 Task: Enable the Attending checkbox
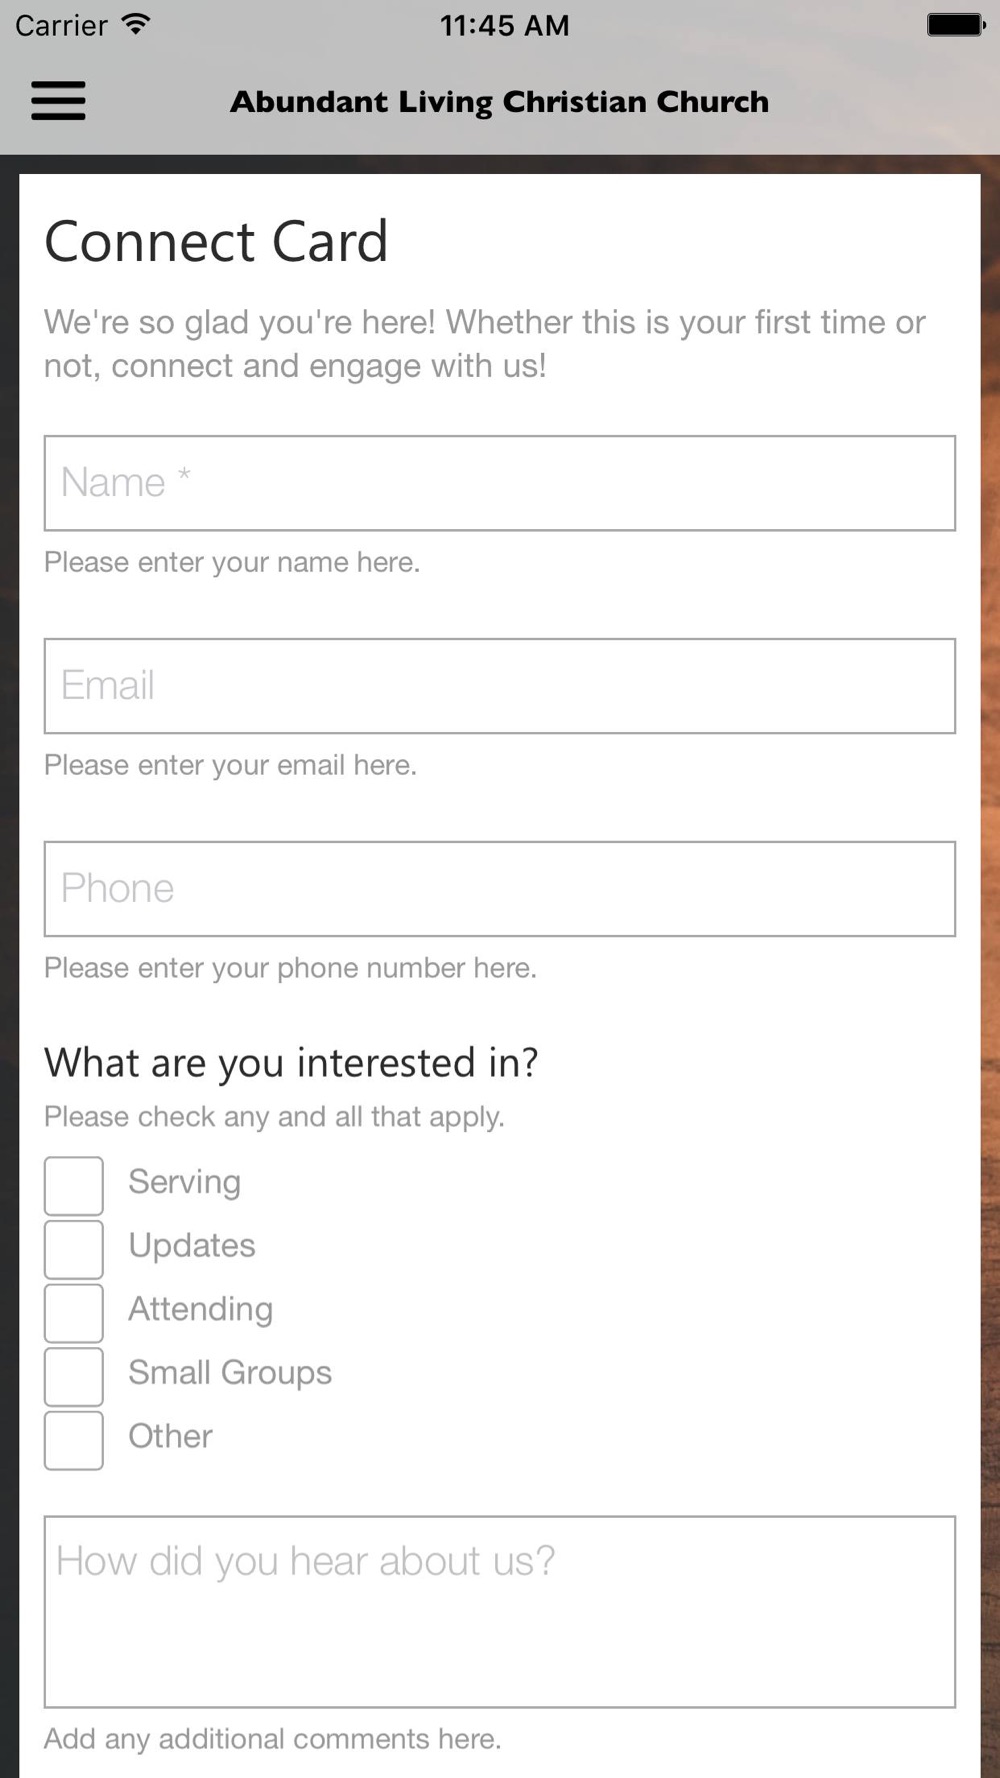[x=74, y=1313]
